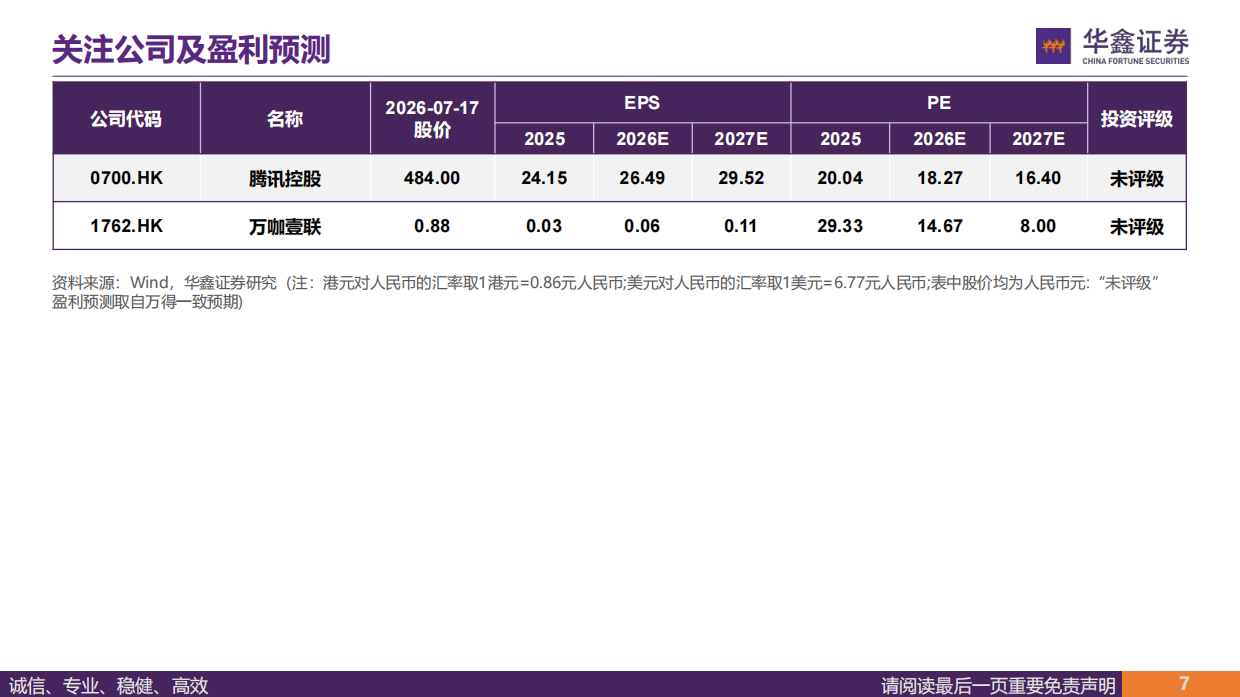Click 未评级 rating in 万咖壹联 row
Screen dimensions: 1240x697
coord(1137,227)
